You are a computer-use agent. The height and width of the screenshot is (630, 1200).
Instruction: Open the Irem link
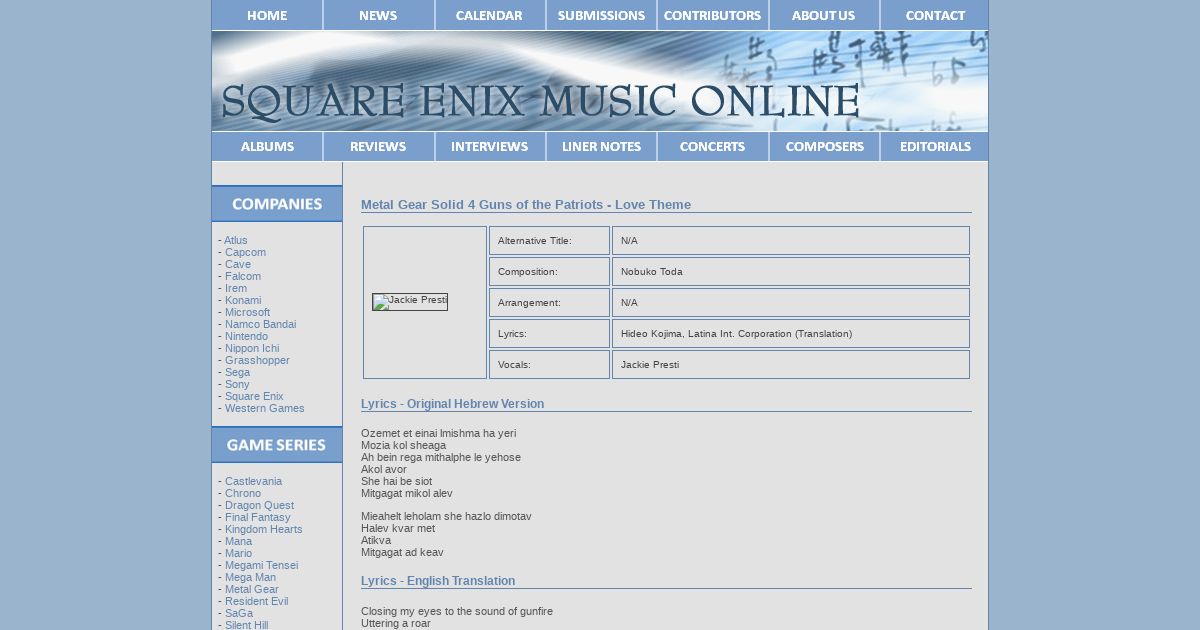pyautogui.click(x=236, y=288)
